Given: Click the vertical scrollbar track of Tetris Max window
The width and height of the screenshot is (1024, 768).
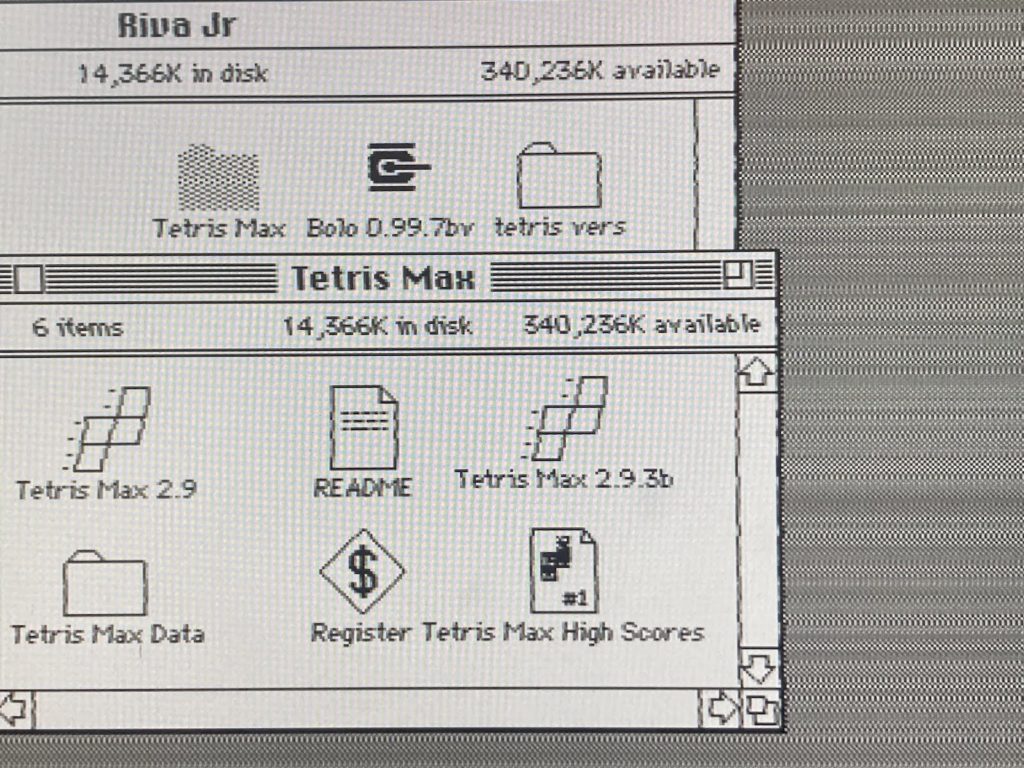Looking at the screenshot, I should point(758,520).
